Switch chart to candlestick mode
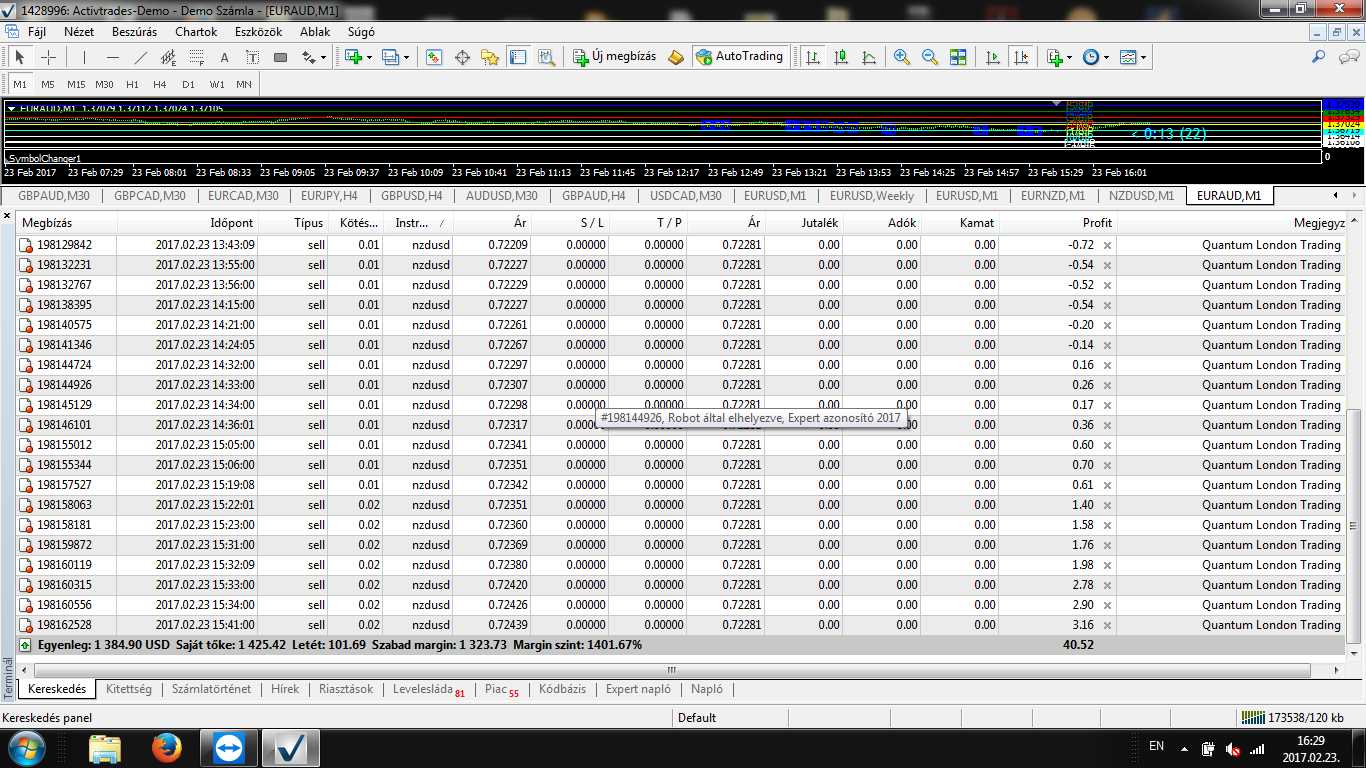1366x768 pixels. [x=841, y=57]
